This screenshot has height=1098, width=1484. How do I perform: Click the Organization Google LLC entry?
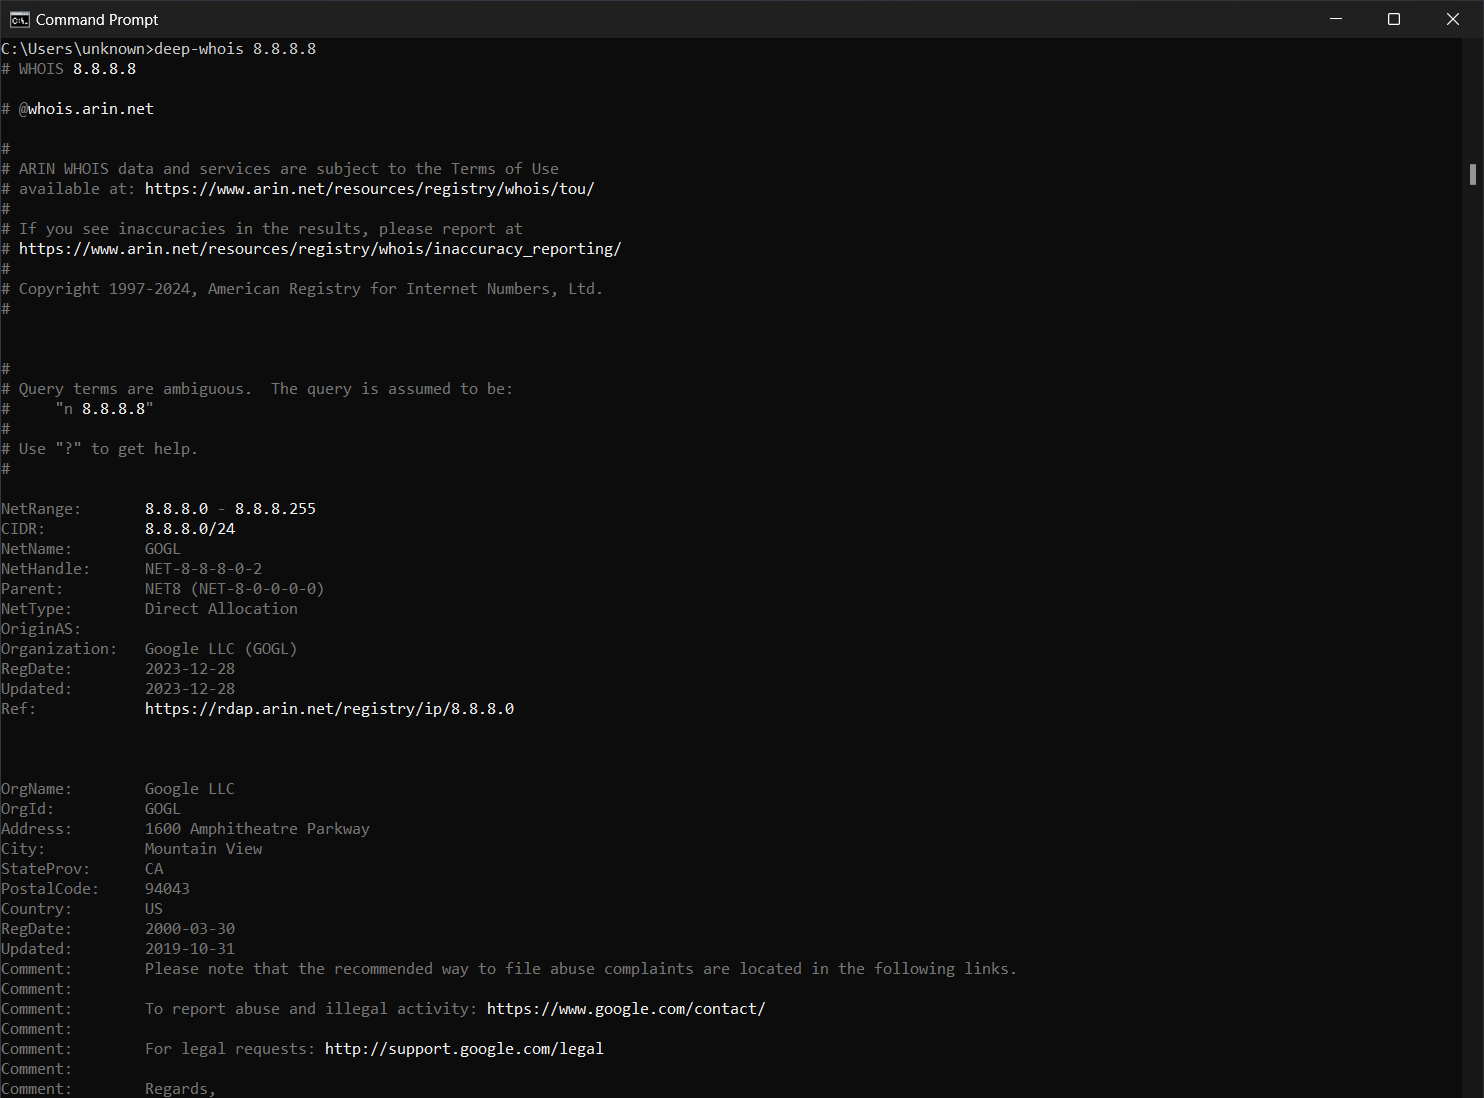[220, 648]
